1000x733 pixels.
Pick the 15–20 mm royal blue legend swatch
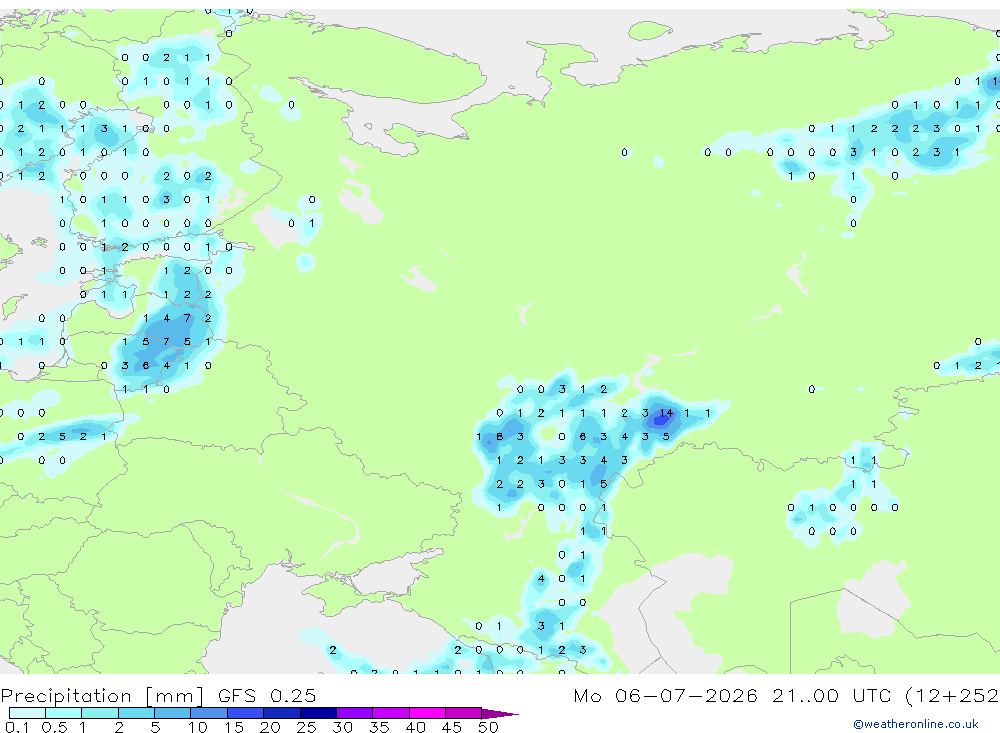click(245, 713)
